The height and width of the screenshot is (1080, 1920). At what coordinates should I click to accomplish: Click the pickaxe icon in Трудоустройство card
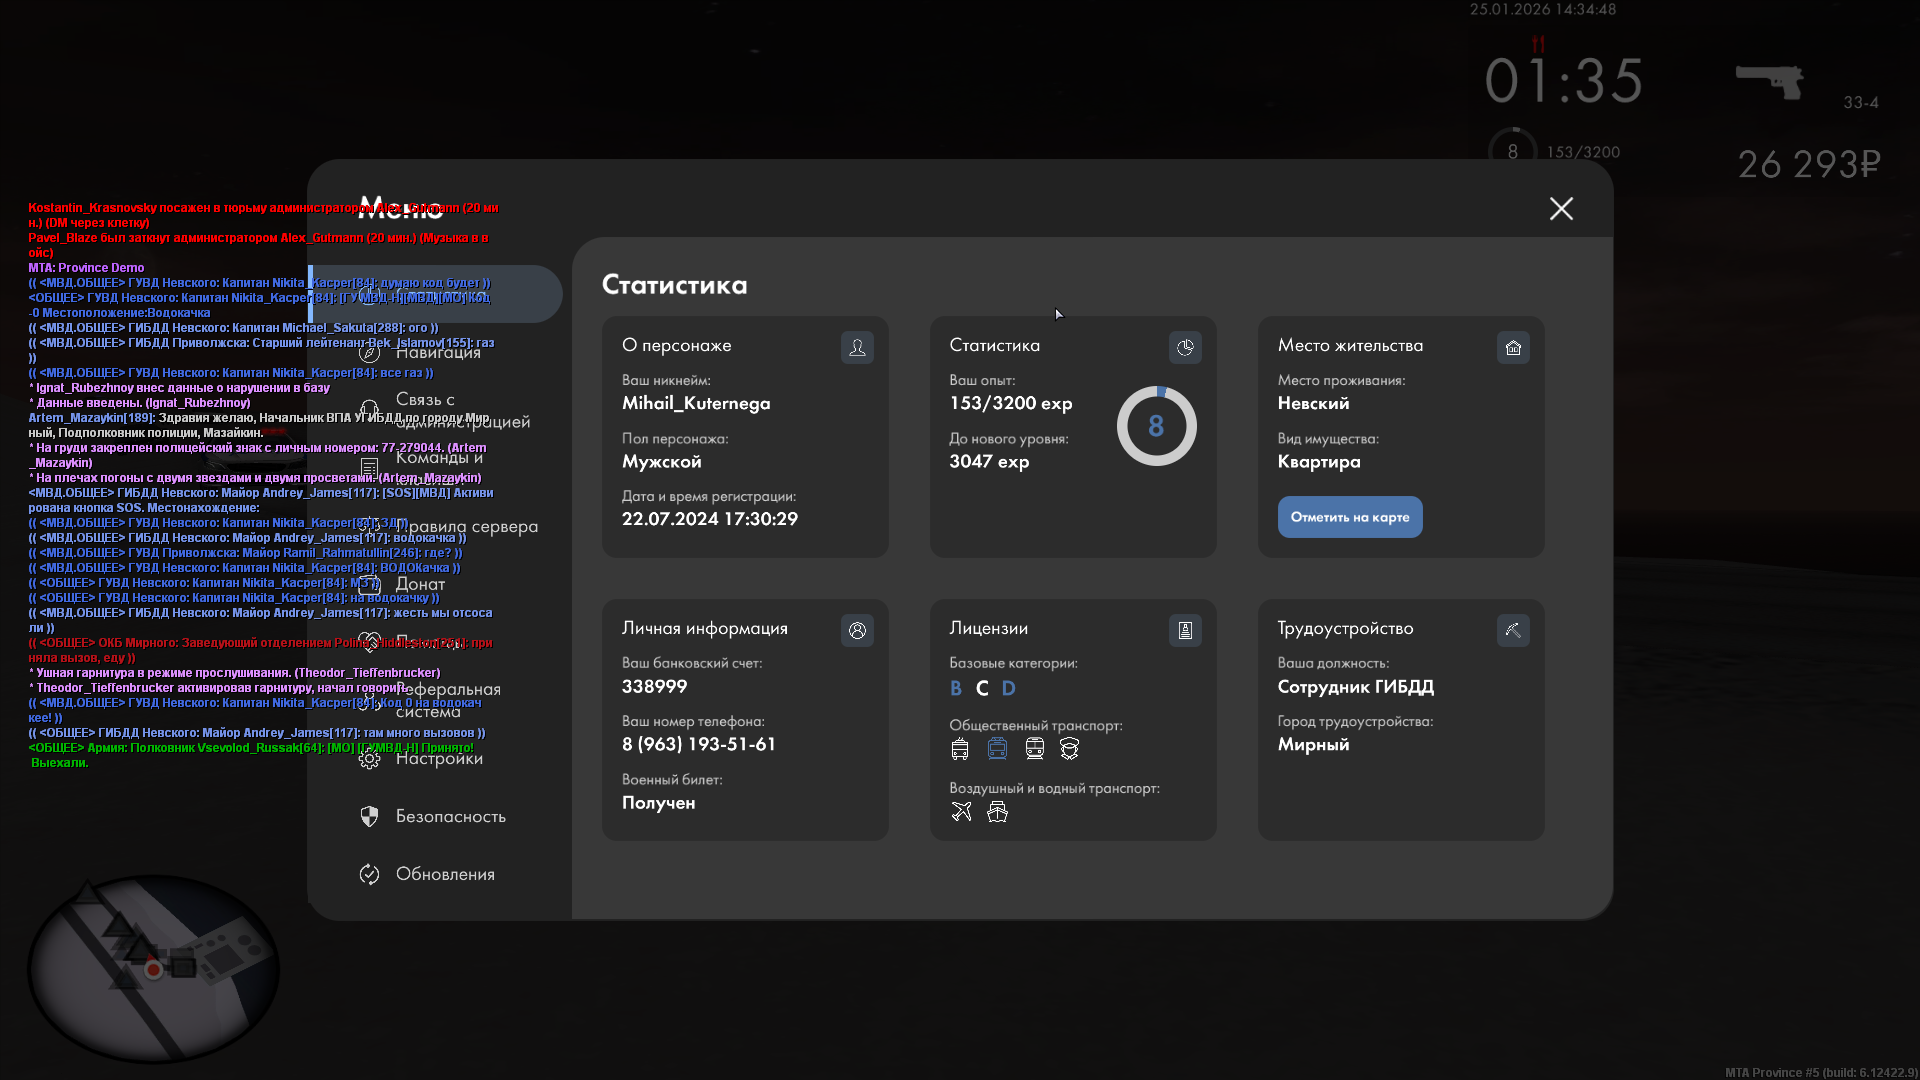point(1513,630)
